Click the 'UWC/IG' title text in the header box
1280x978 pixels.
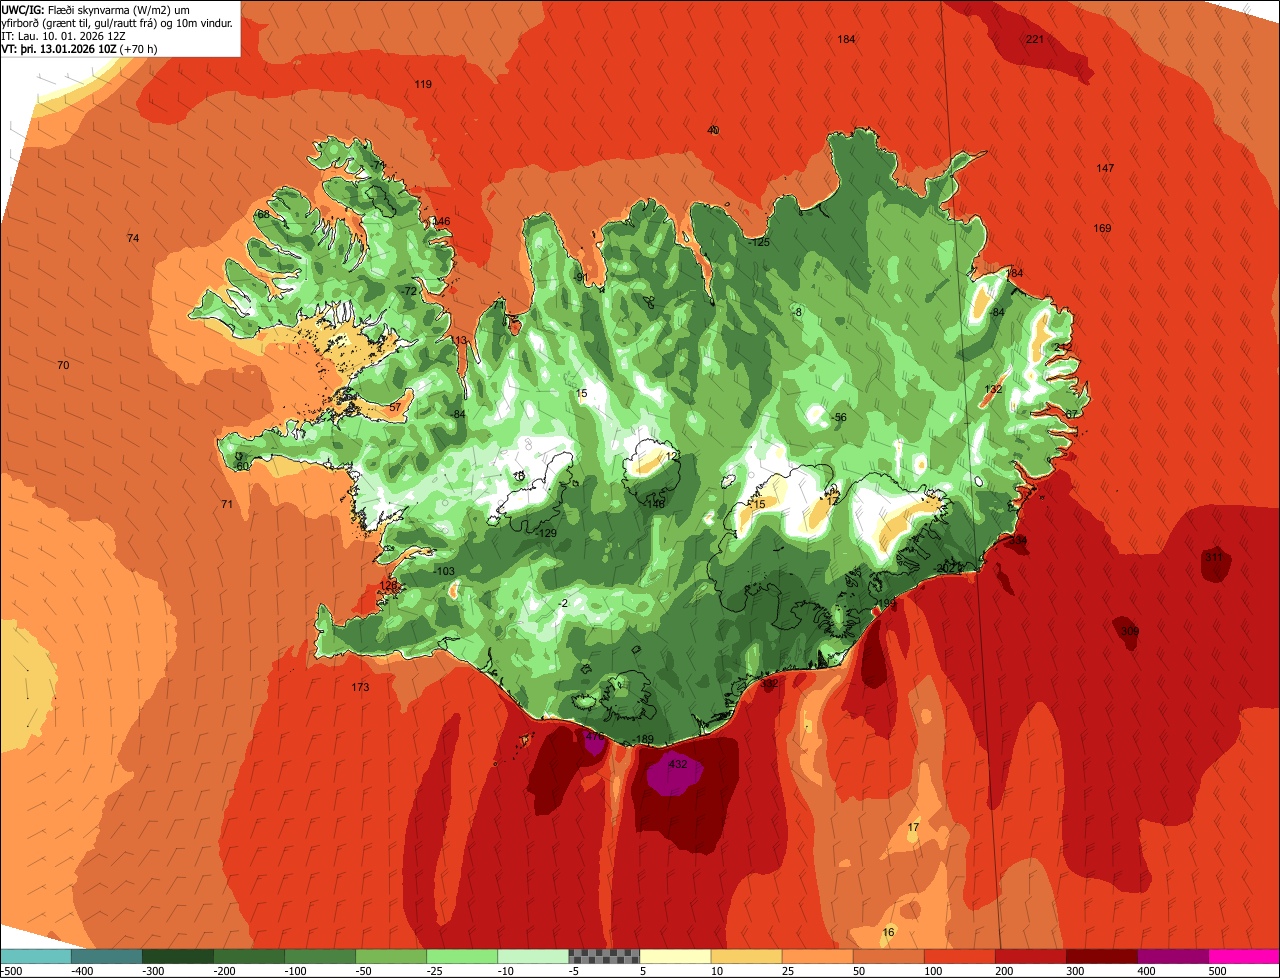pos(23,9)
